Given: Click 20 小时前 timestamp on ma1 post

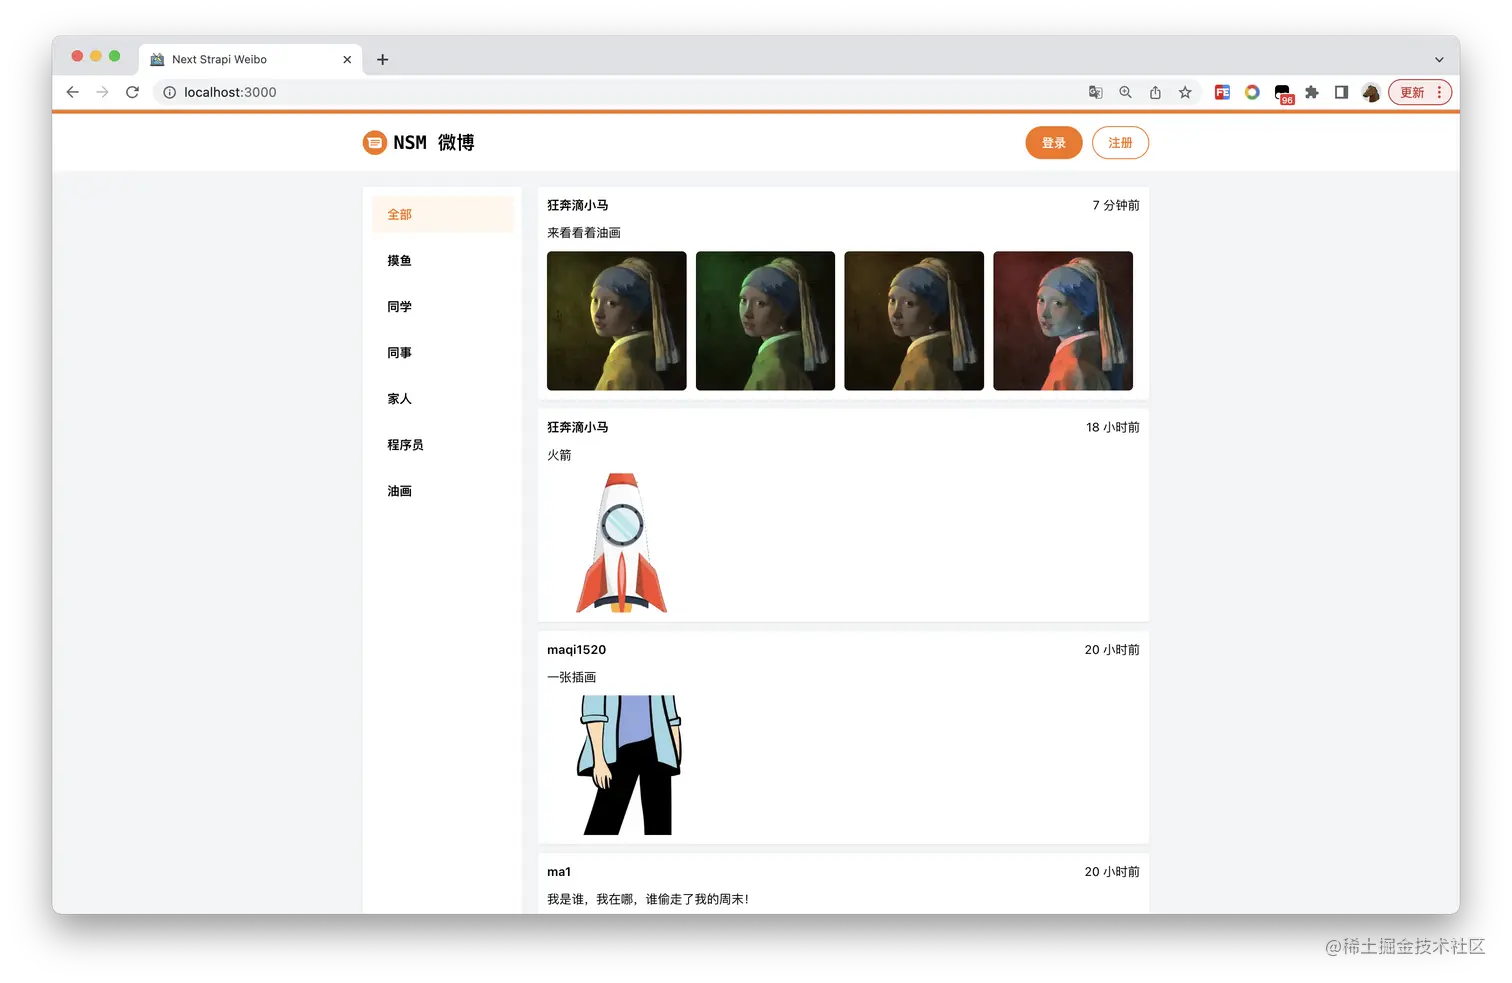Looking at the screenshot, I should click(1112, 871).
